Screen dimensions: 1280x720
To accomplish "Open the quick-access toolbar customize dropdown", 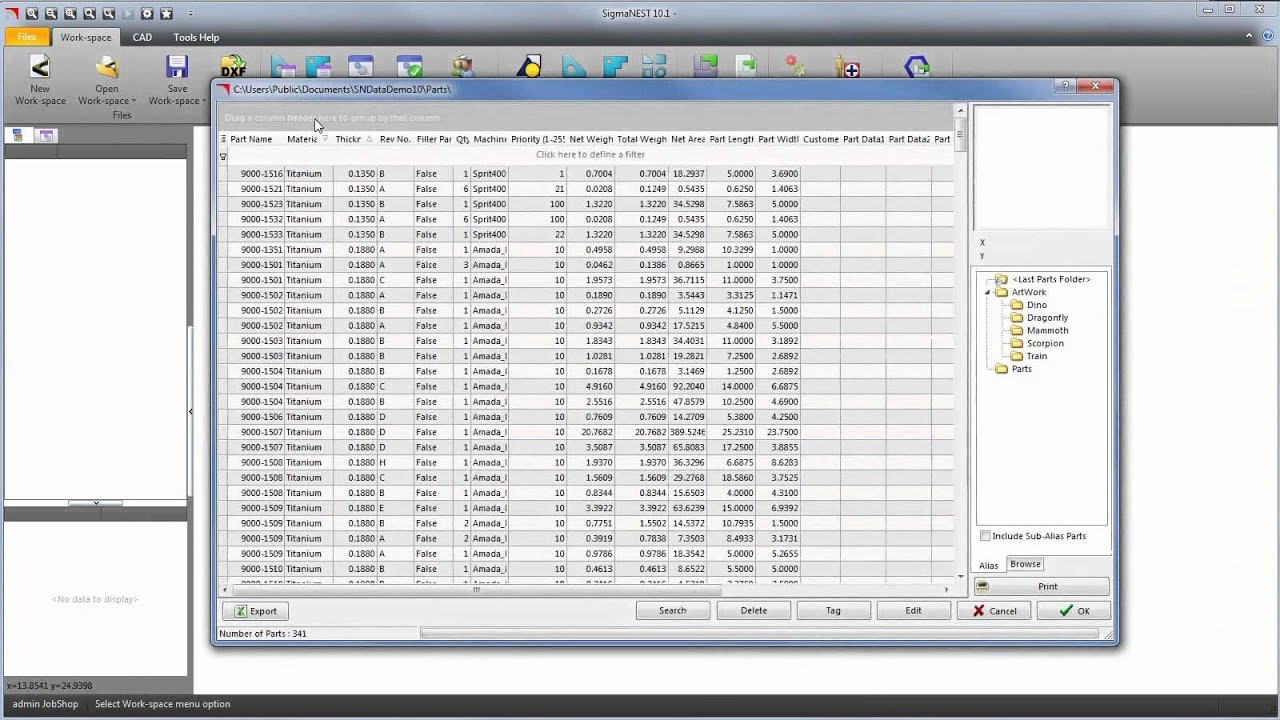I will coord(191,13).
